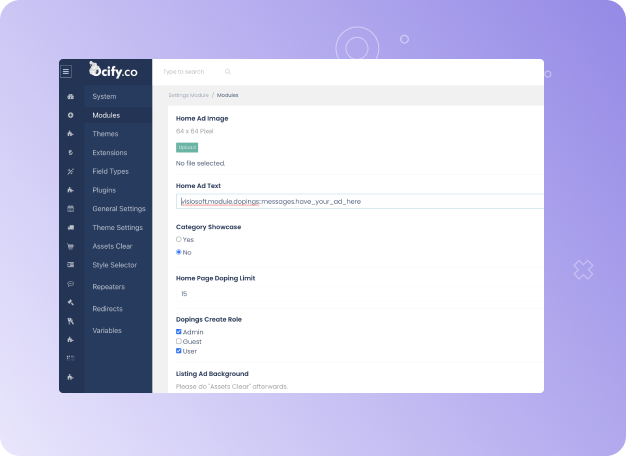Open the Themes menu item
626x456 pixels.
(x=105, y=134)
